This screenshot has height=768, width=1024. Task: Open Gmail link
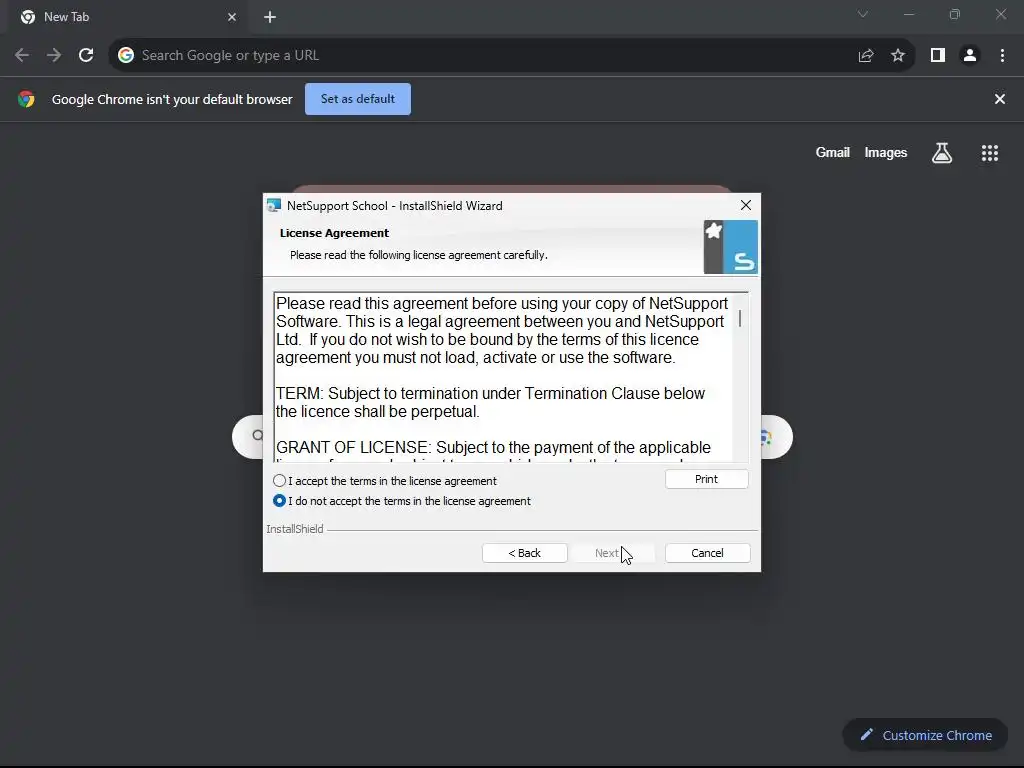833,152
